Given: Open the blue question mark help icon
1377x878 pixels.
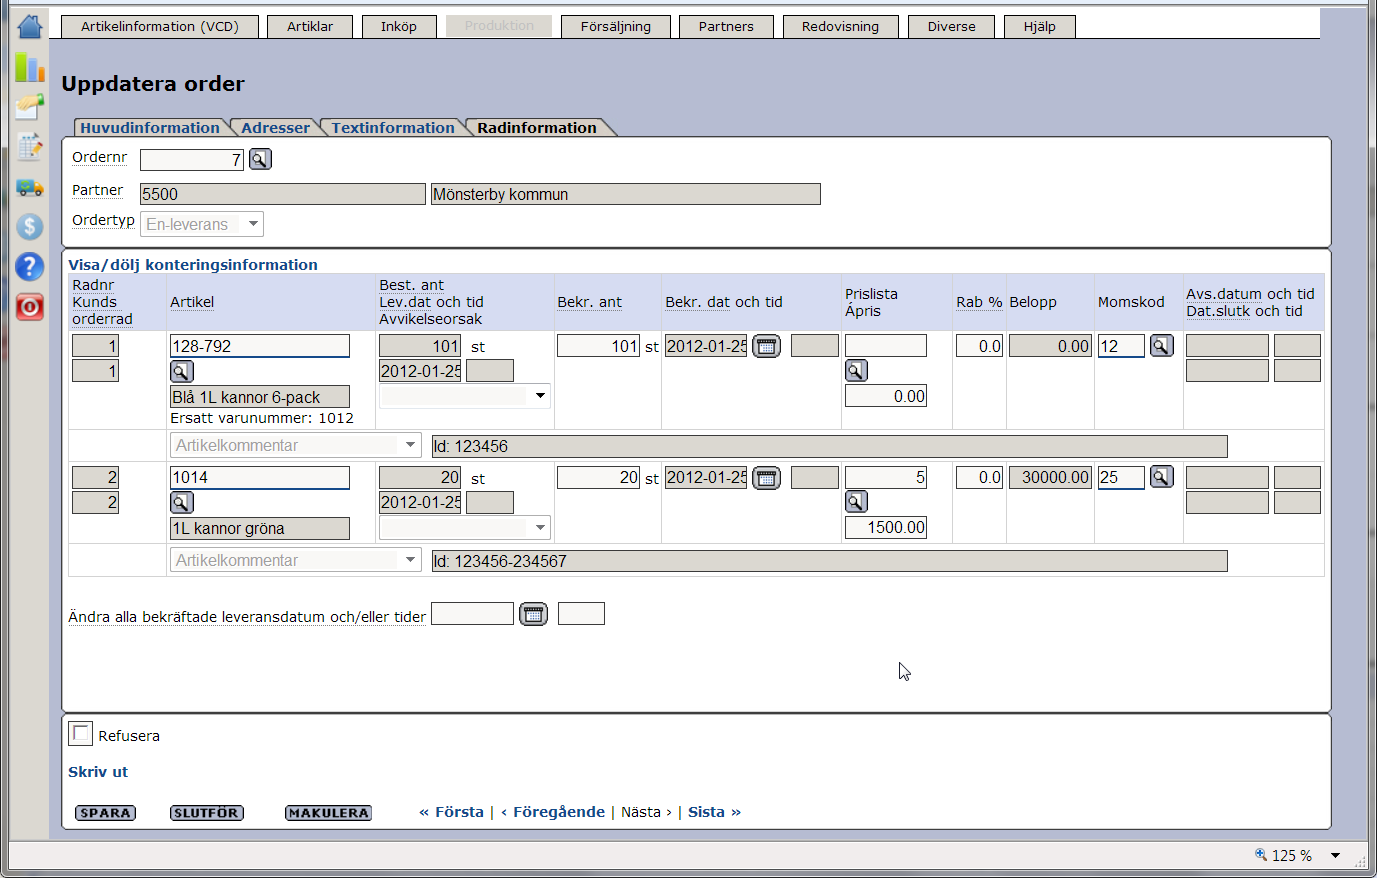Looking at the screenshot, I should 30,267.
